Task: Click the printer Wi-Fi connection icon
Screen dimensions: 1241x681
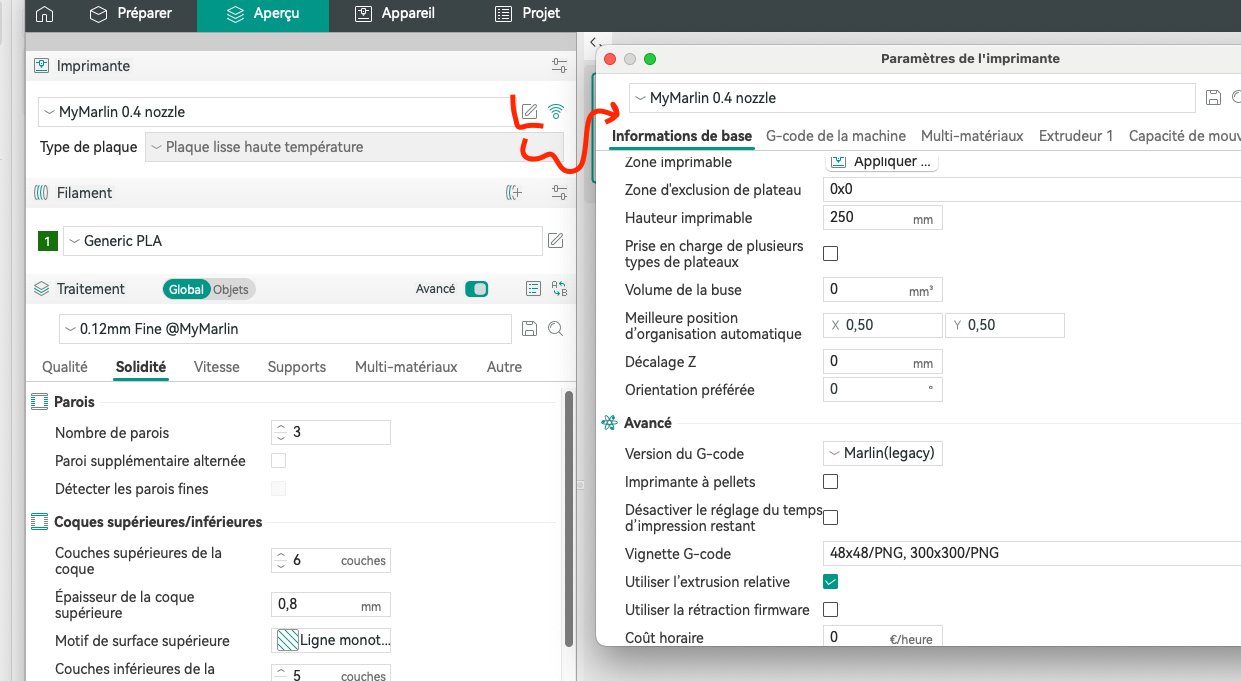Action: click(556, 112)
